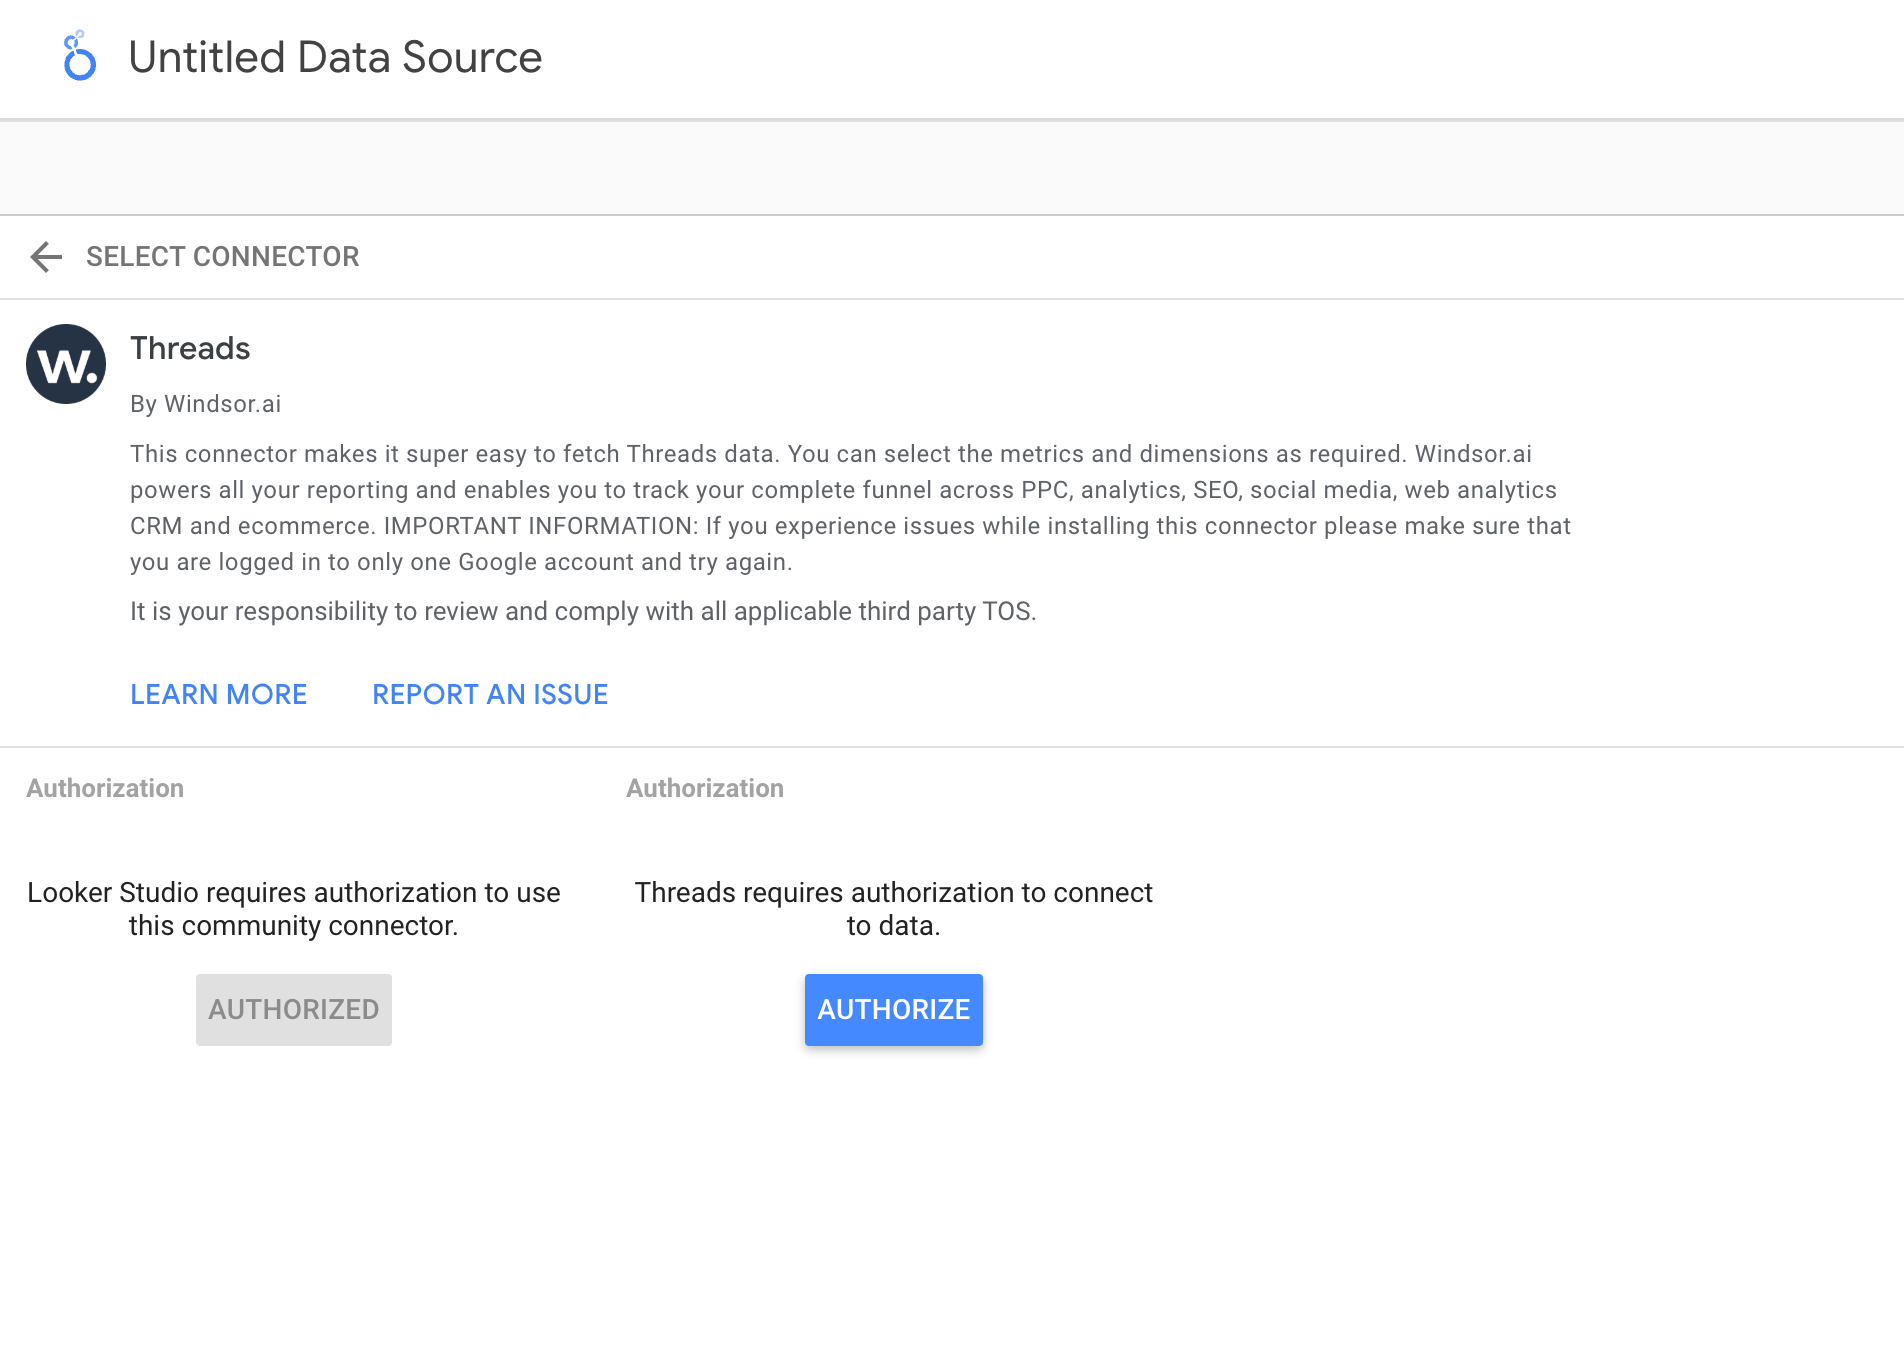Click empty header space right of title
The image size is (1904, 1352).
pyautogui.click(x=1200, y=58)
